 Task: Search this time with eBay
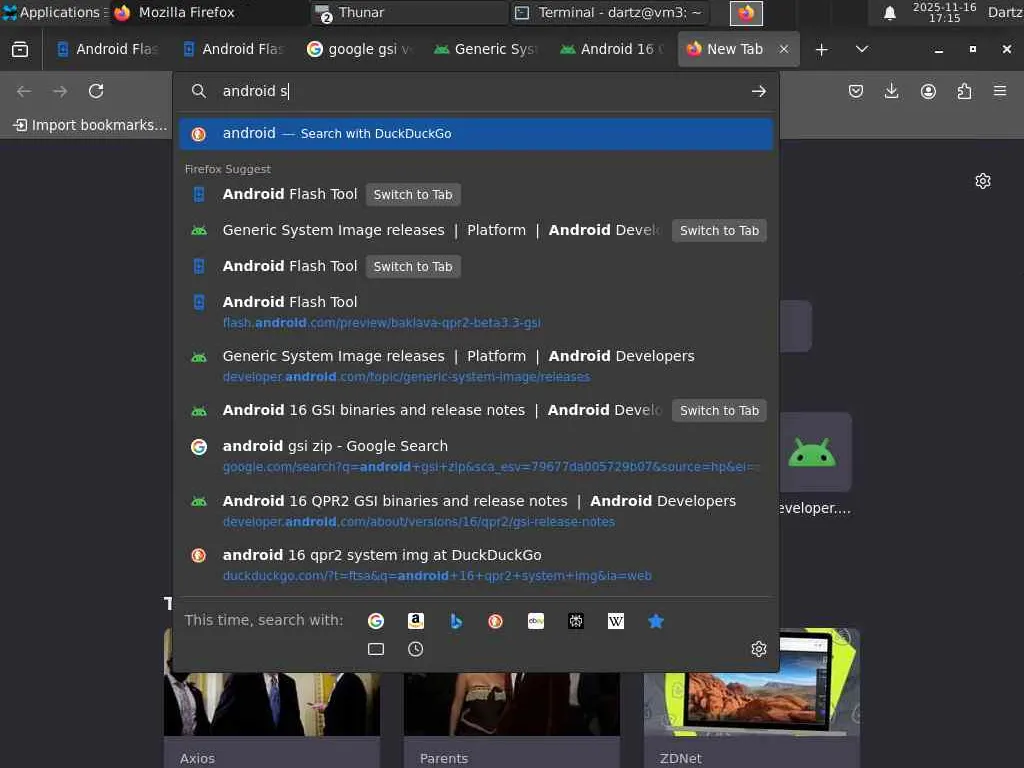(536, 620)
